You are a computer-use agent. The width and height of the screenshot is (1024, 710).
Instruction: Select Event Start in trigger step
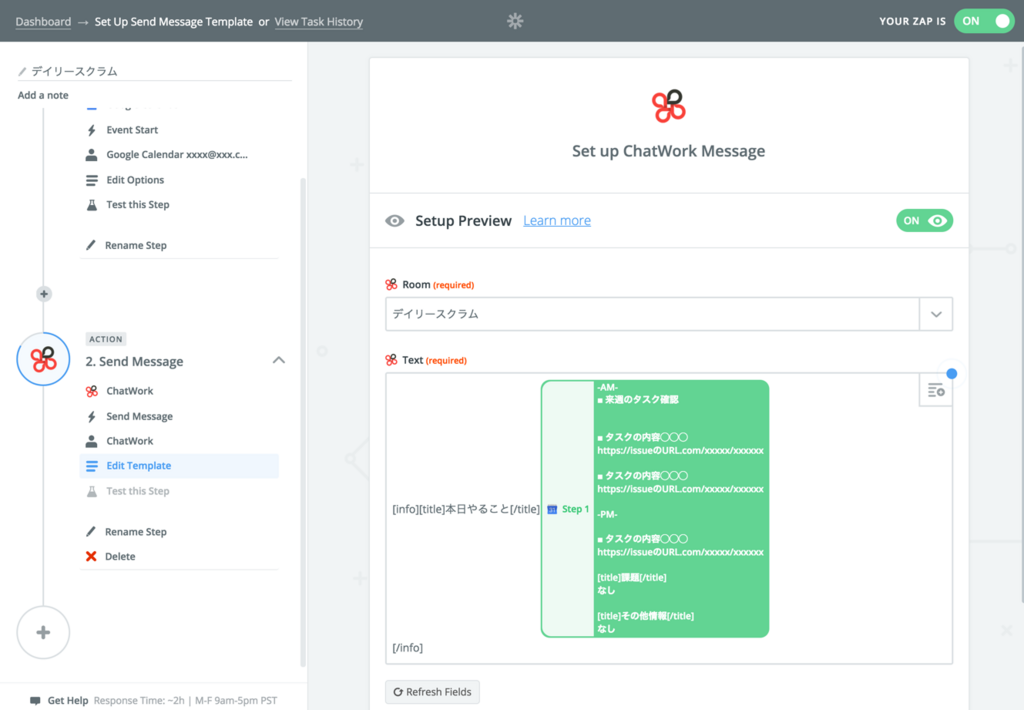click(132, 130)
